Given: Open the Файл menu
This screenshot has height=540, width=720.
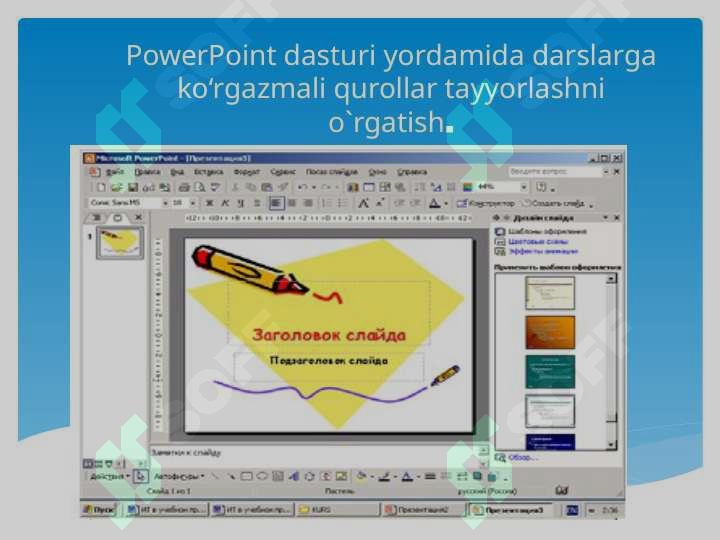Looking at the screenshot, I should coord(114,172).
